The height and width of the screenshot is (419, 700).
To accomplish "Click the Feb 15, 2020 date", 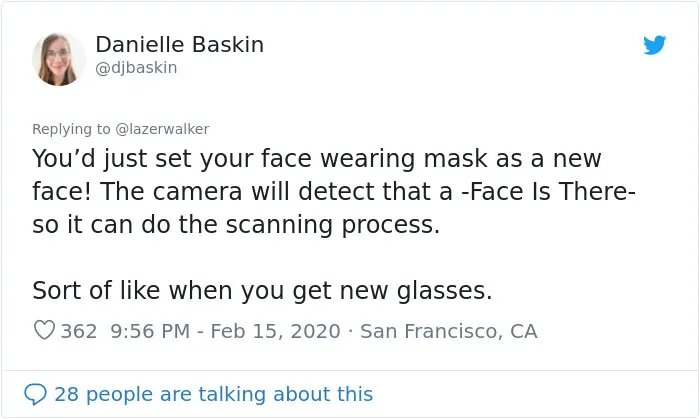I will [x=275, y=332].
